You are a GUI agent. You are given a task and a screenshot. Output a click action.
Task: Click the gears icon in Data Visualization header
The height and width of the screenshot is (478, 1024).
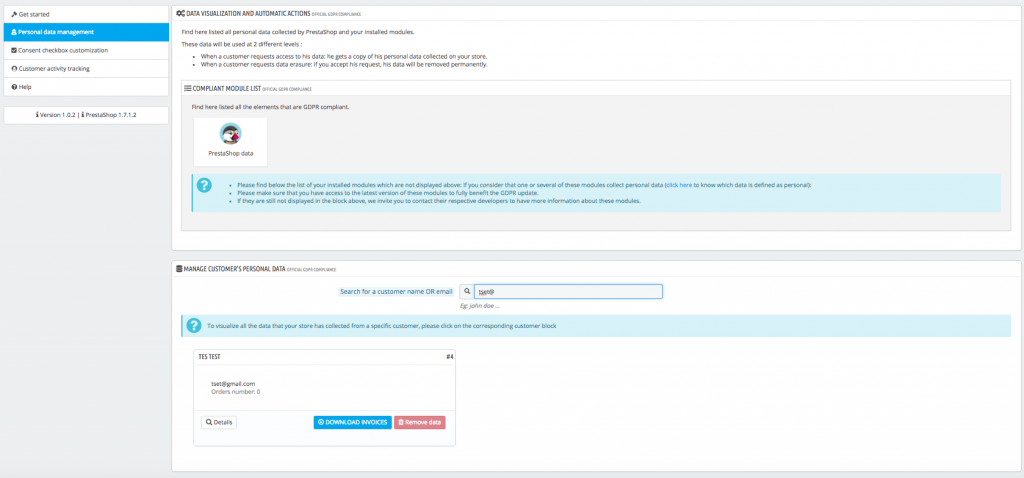coord(181,13)
